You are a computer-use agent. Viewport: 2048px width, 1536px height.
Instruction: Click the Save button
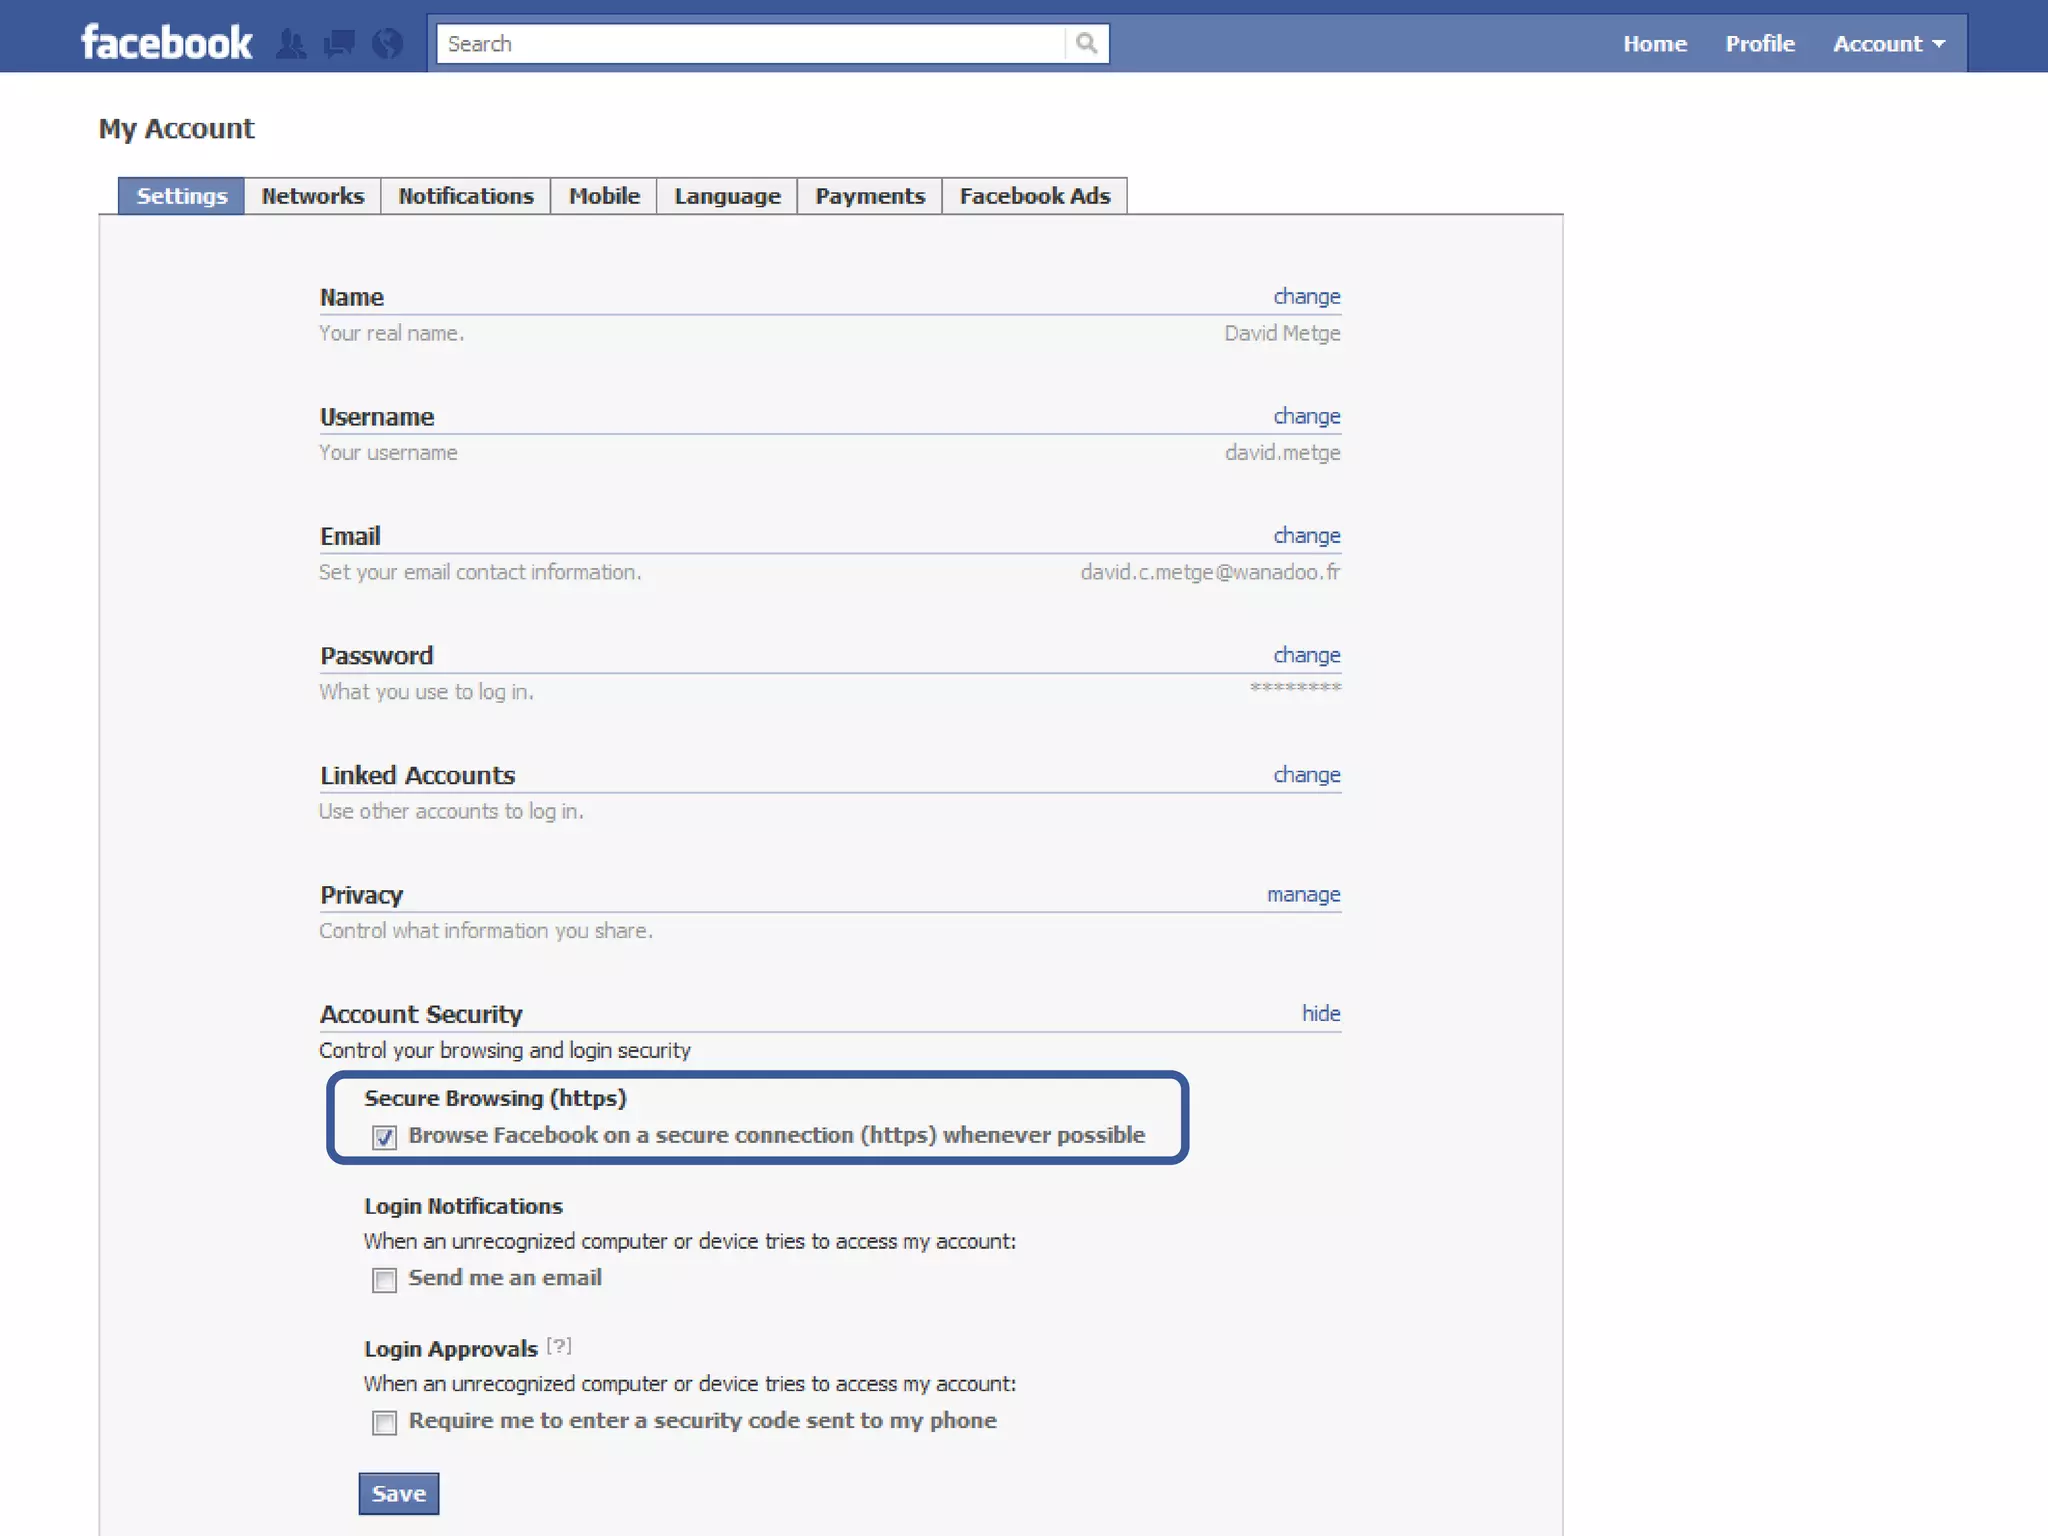pos(399,1493)
